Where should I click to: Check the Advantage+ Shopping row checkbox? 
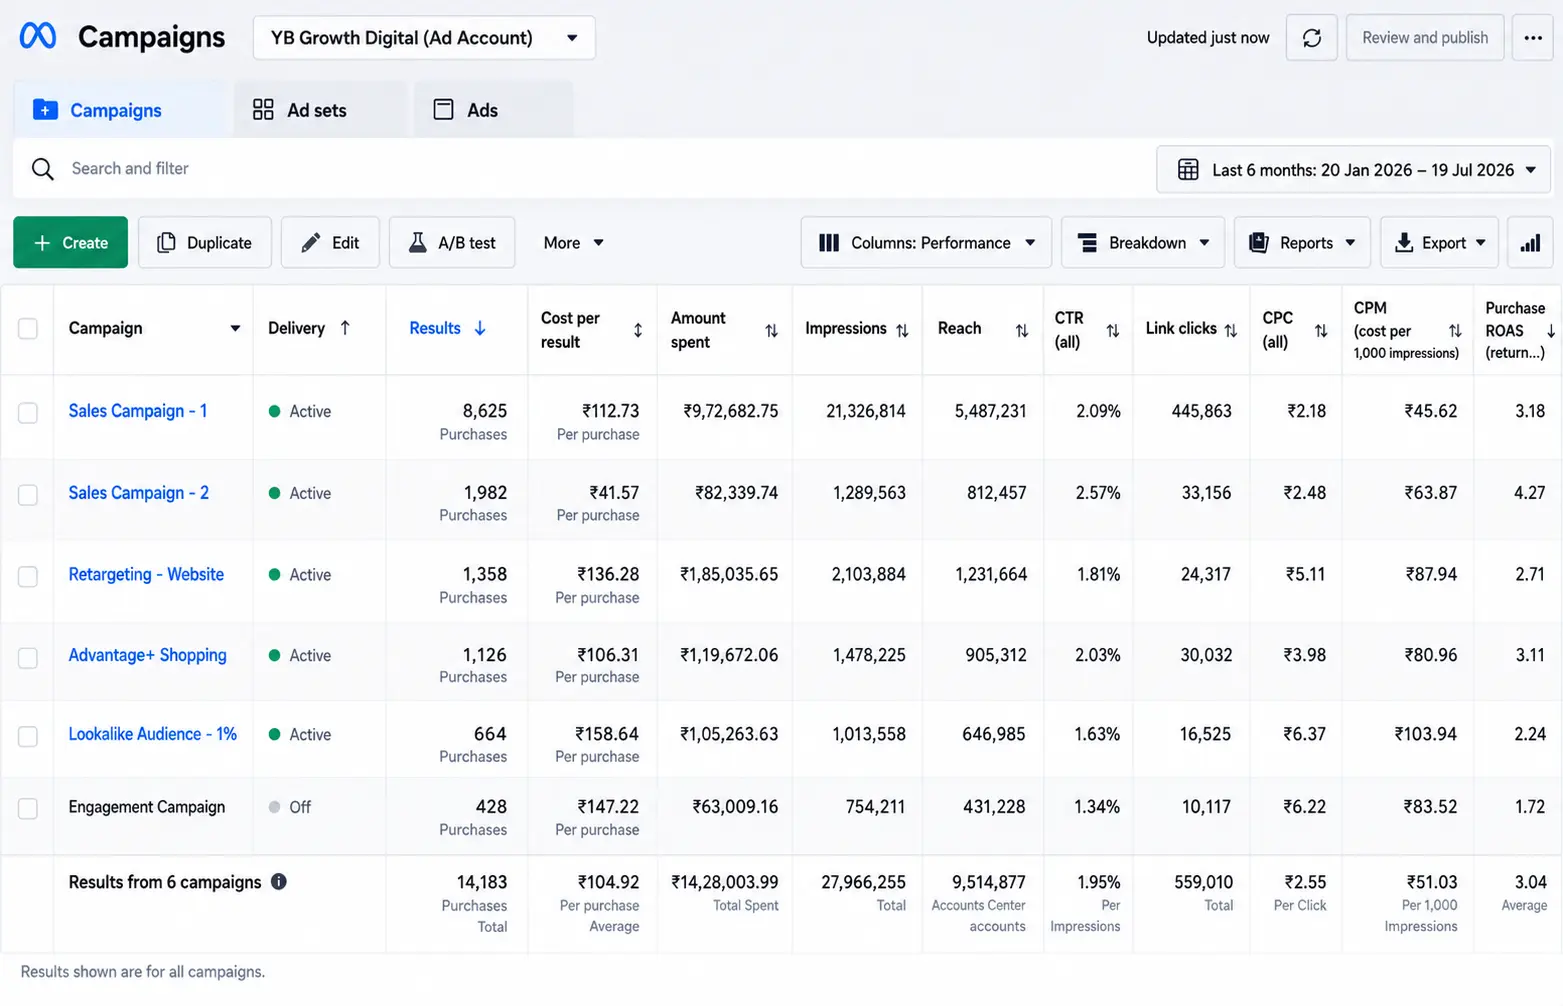click(28, 658)
